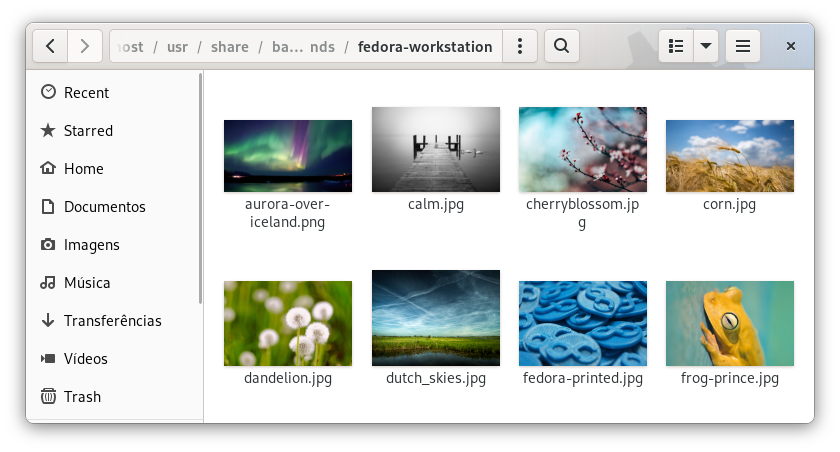
Task: Click the Transferências download arrow icon
Action: point(48,320)
